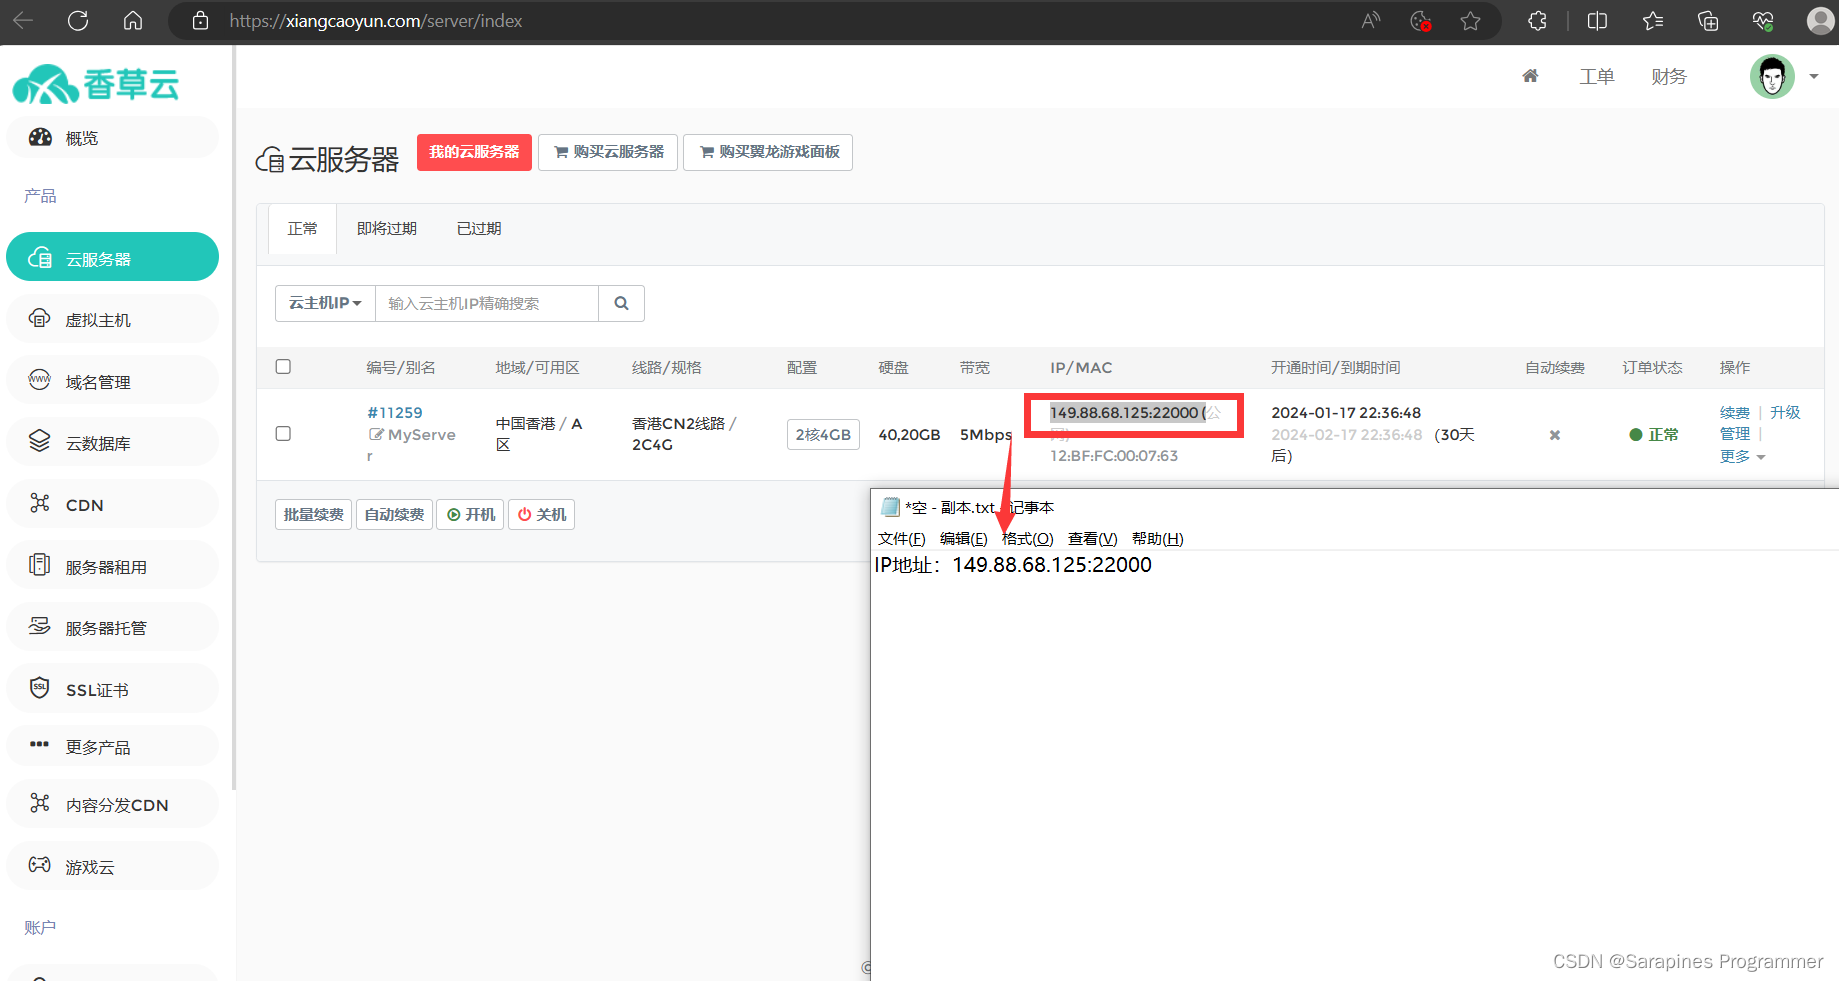Click 管理 link for the server
The width and height of the screenshot is (1839, 981).
pos(1735,434)
